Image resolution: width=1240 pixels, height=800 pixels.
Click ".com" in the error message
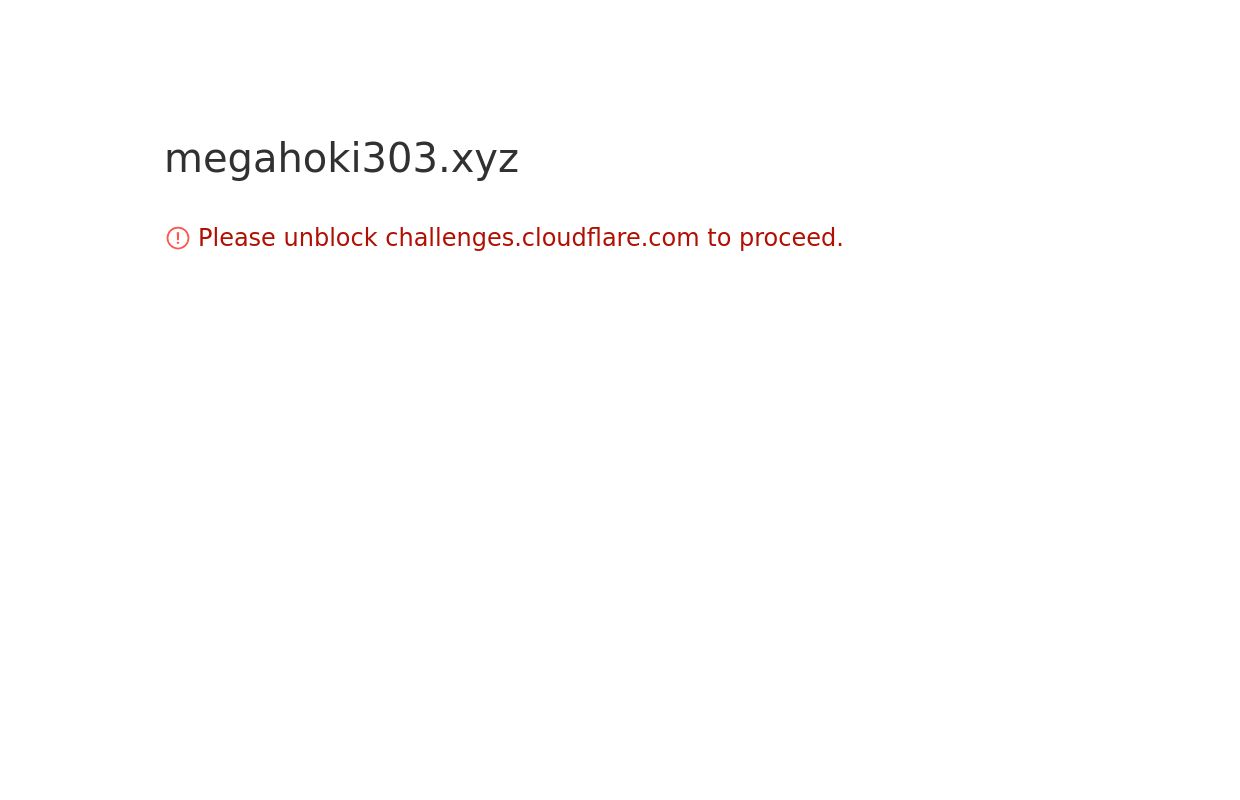(x=671, y=238)
